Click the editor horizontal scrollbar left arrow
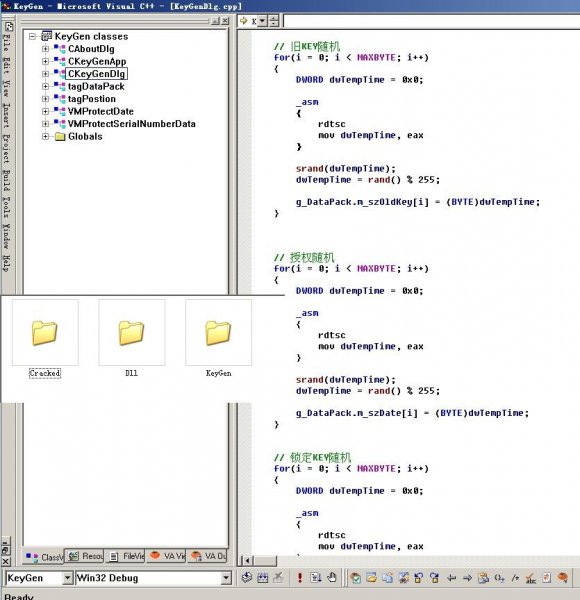This screenshot has height=600, width=580. 248,561
